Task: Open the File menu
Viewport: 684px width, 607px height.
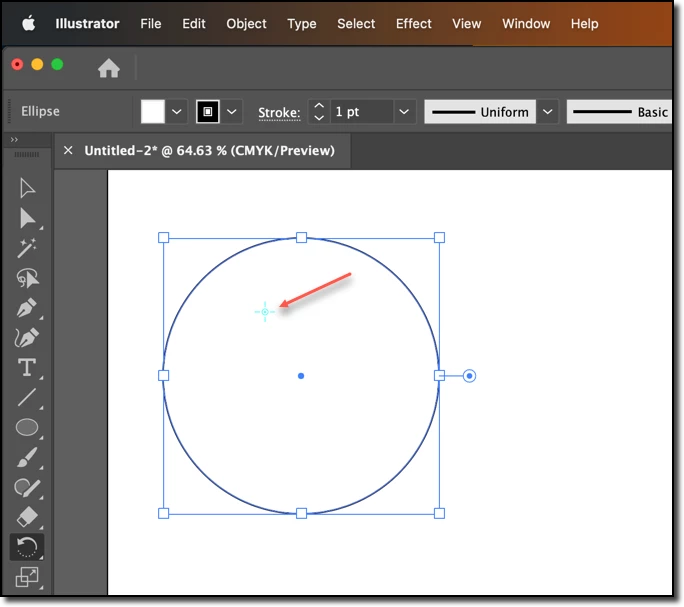Action: 150,24
